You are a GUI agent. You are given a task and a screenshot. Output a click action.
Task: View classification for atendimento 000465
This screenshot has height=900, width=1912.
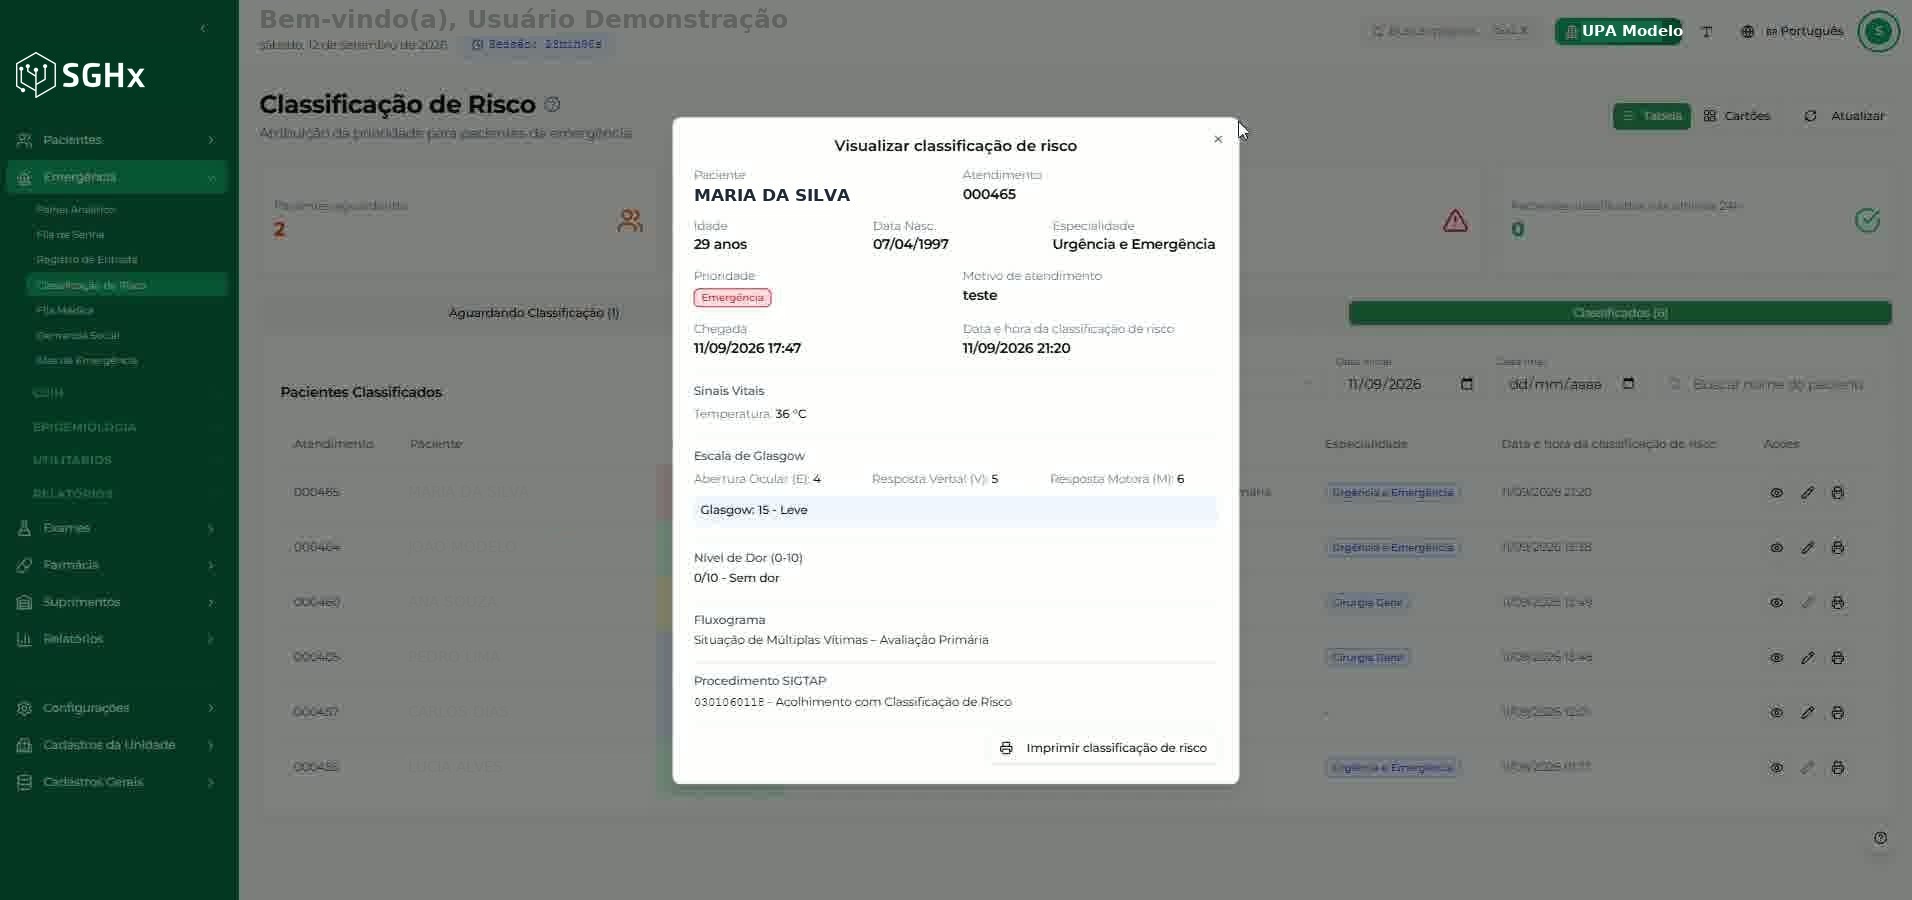(1776, 493)
